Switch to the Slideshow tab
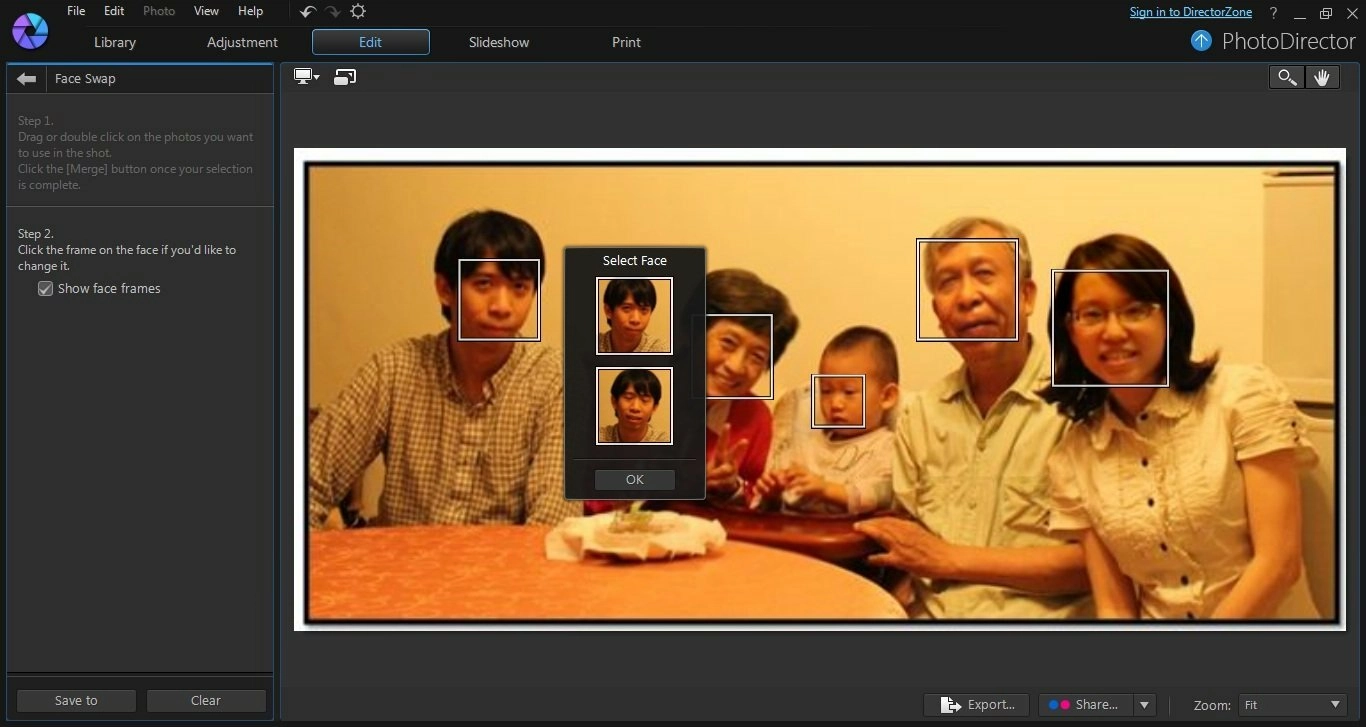Screen dimensions: 1366x727 click(x=499, y=42)
